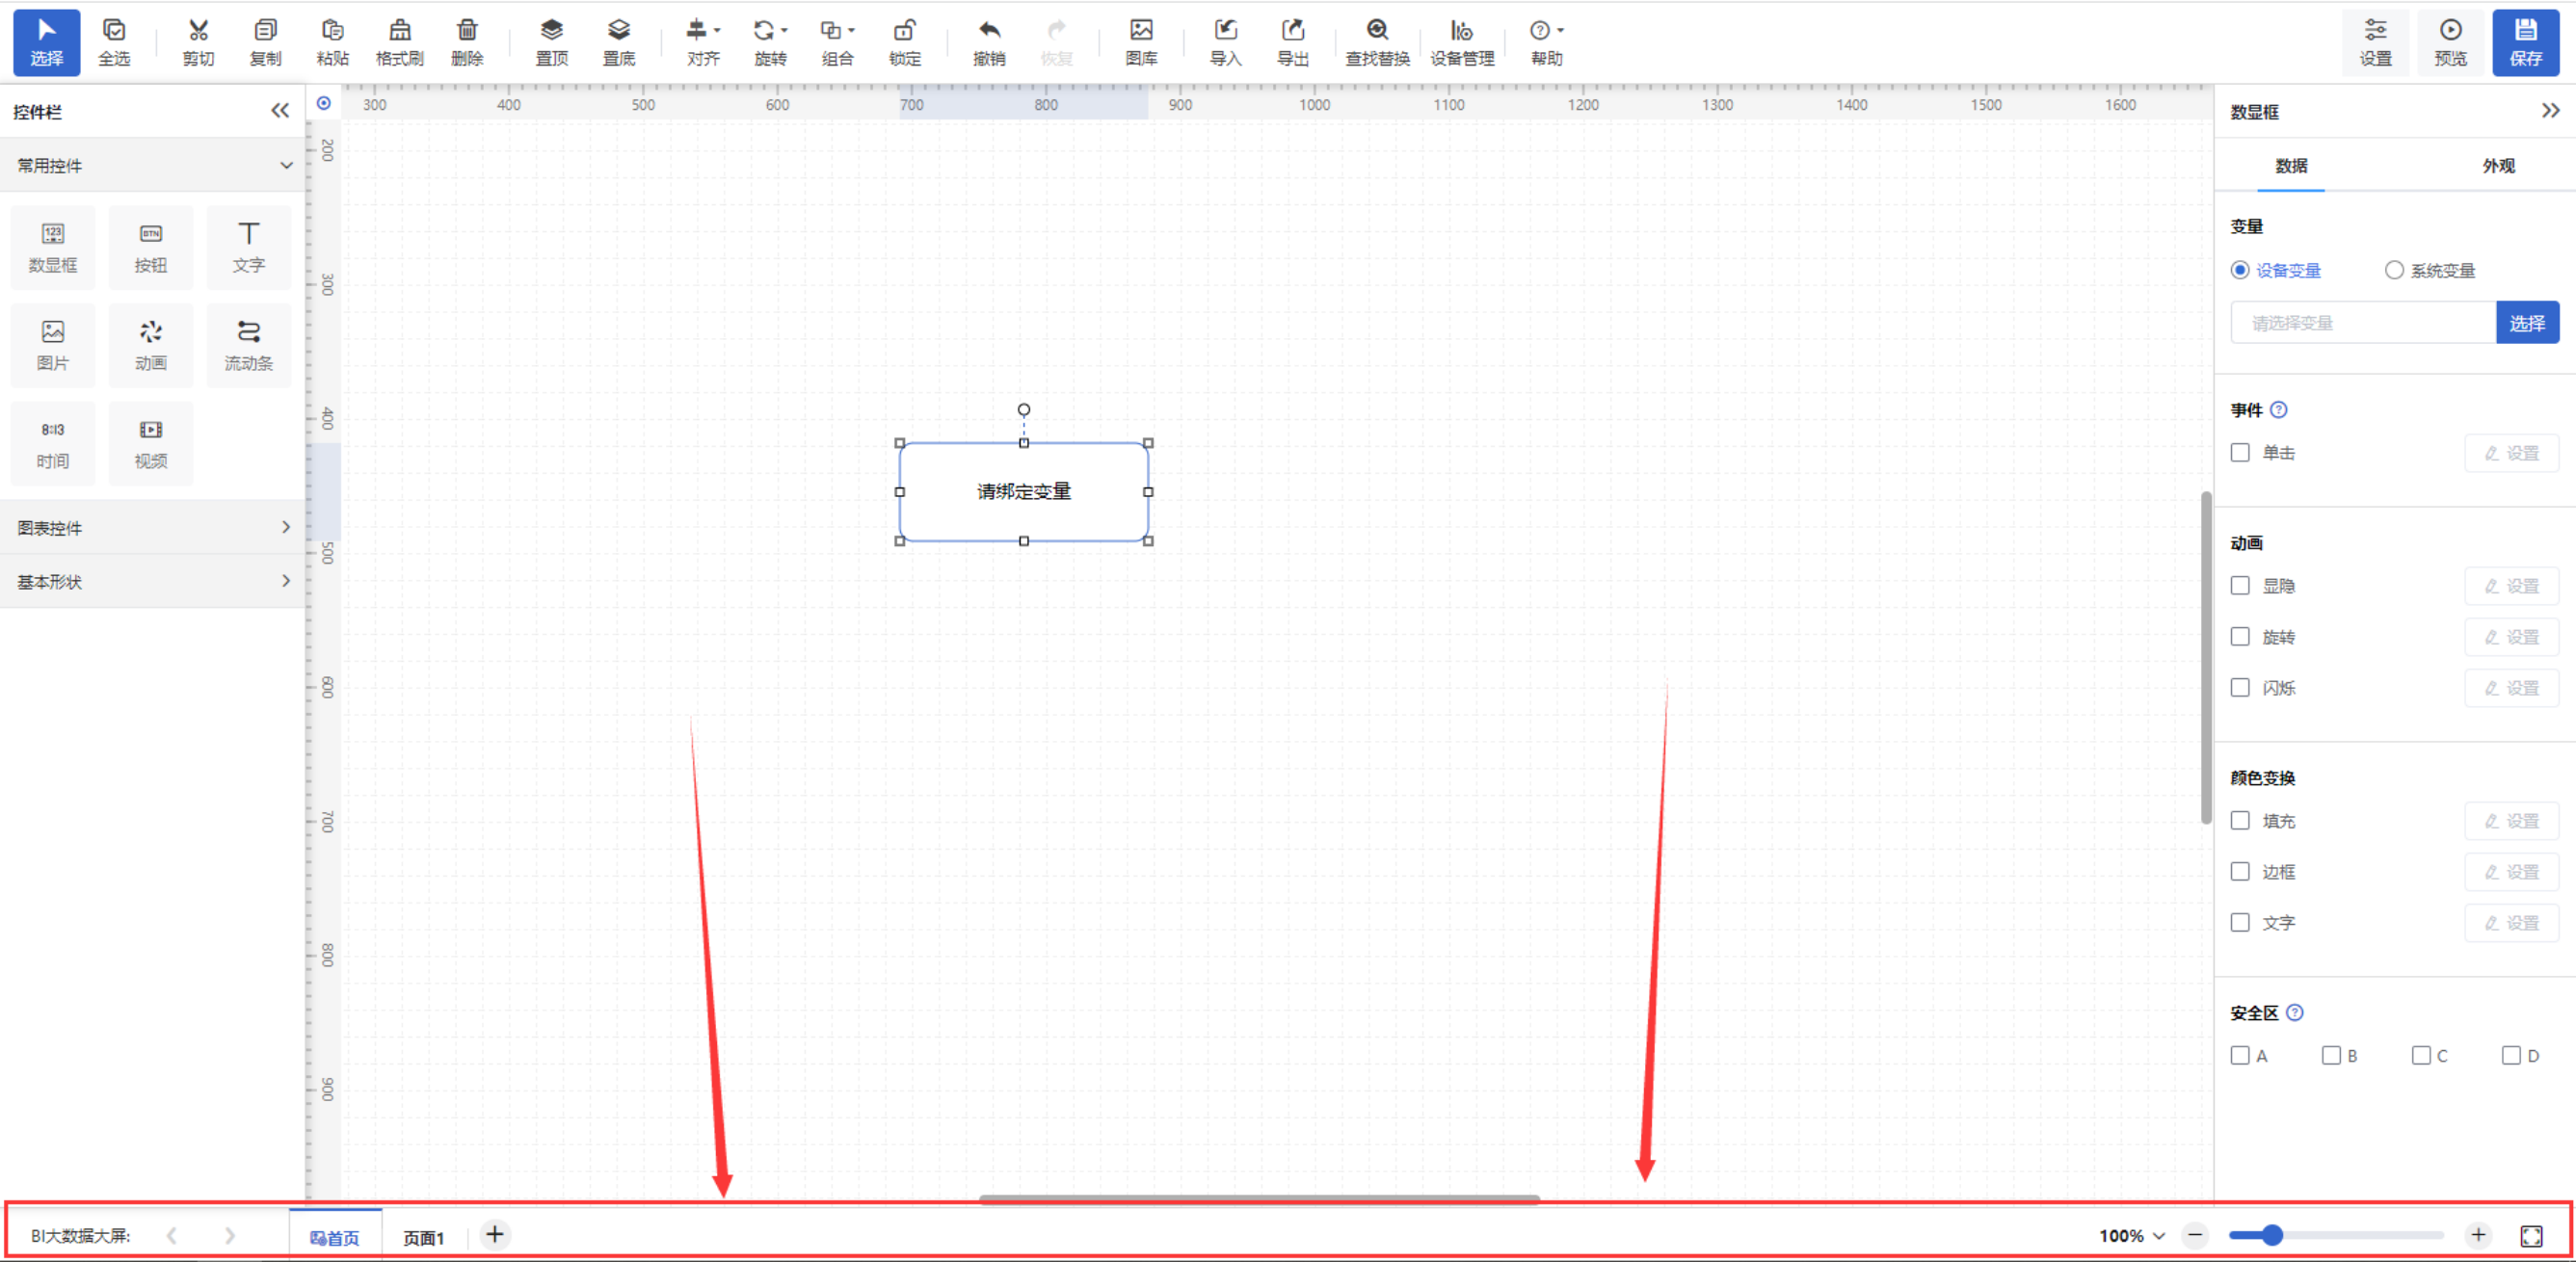Select the 格式刷 format painter
2576x1262 pixels.
pos(399,43)
